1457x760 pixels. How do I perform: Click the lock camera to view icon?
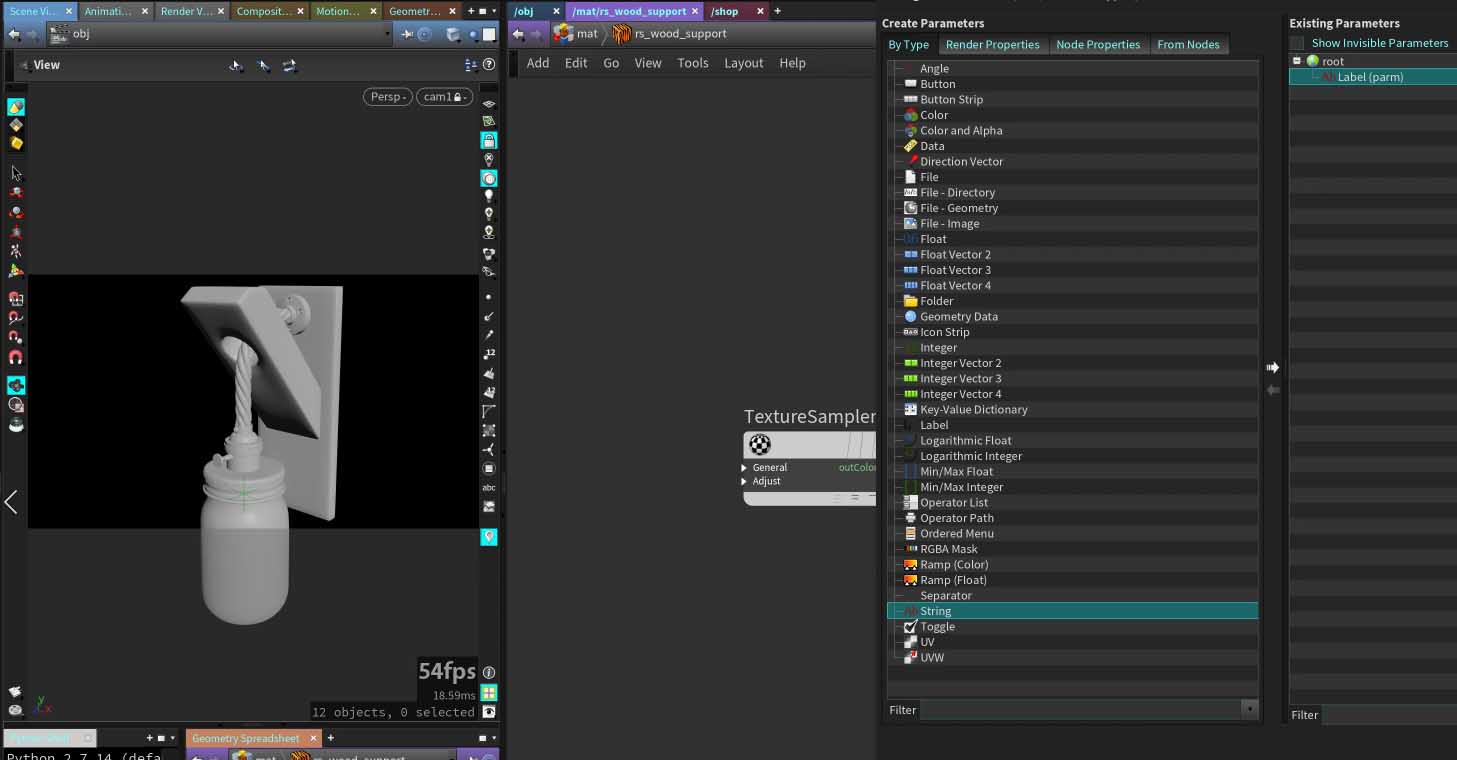click(489, 140)
